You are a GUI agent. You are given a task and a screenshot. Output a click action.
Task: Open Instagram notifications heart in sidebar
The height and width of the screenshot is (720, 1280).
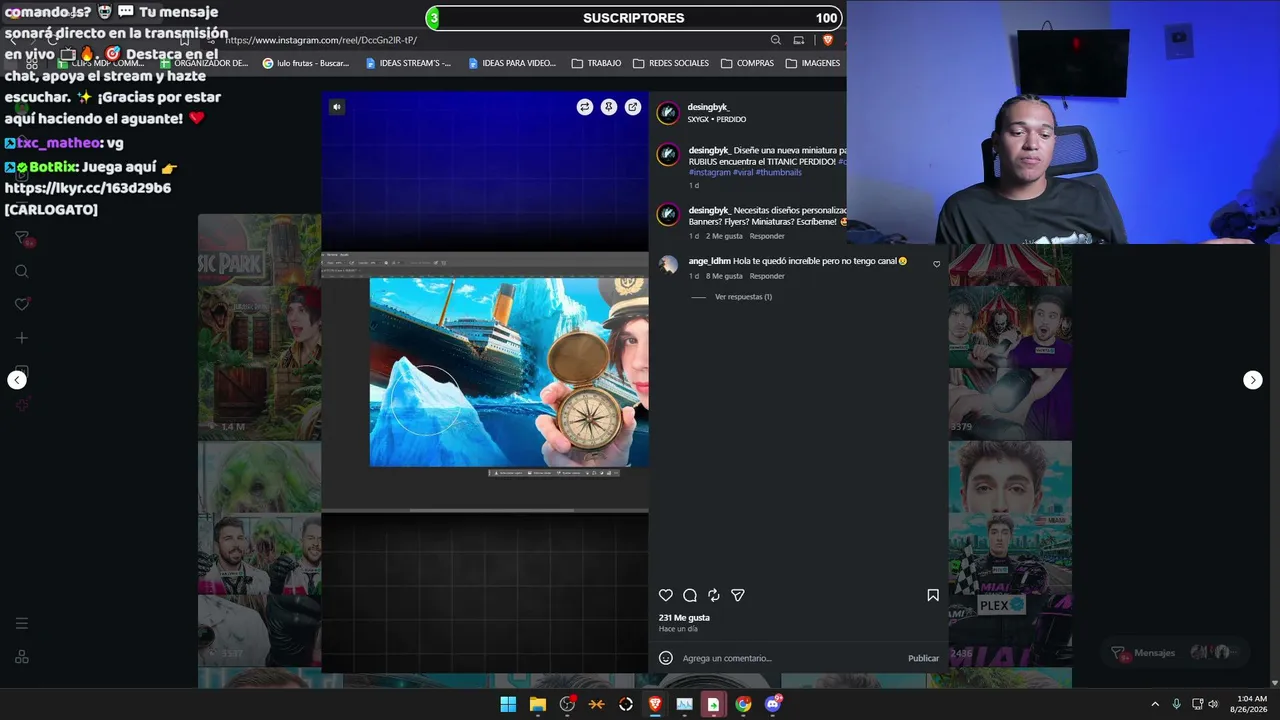tap(22, 304)
